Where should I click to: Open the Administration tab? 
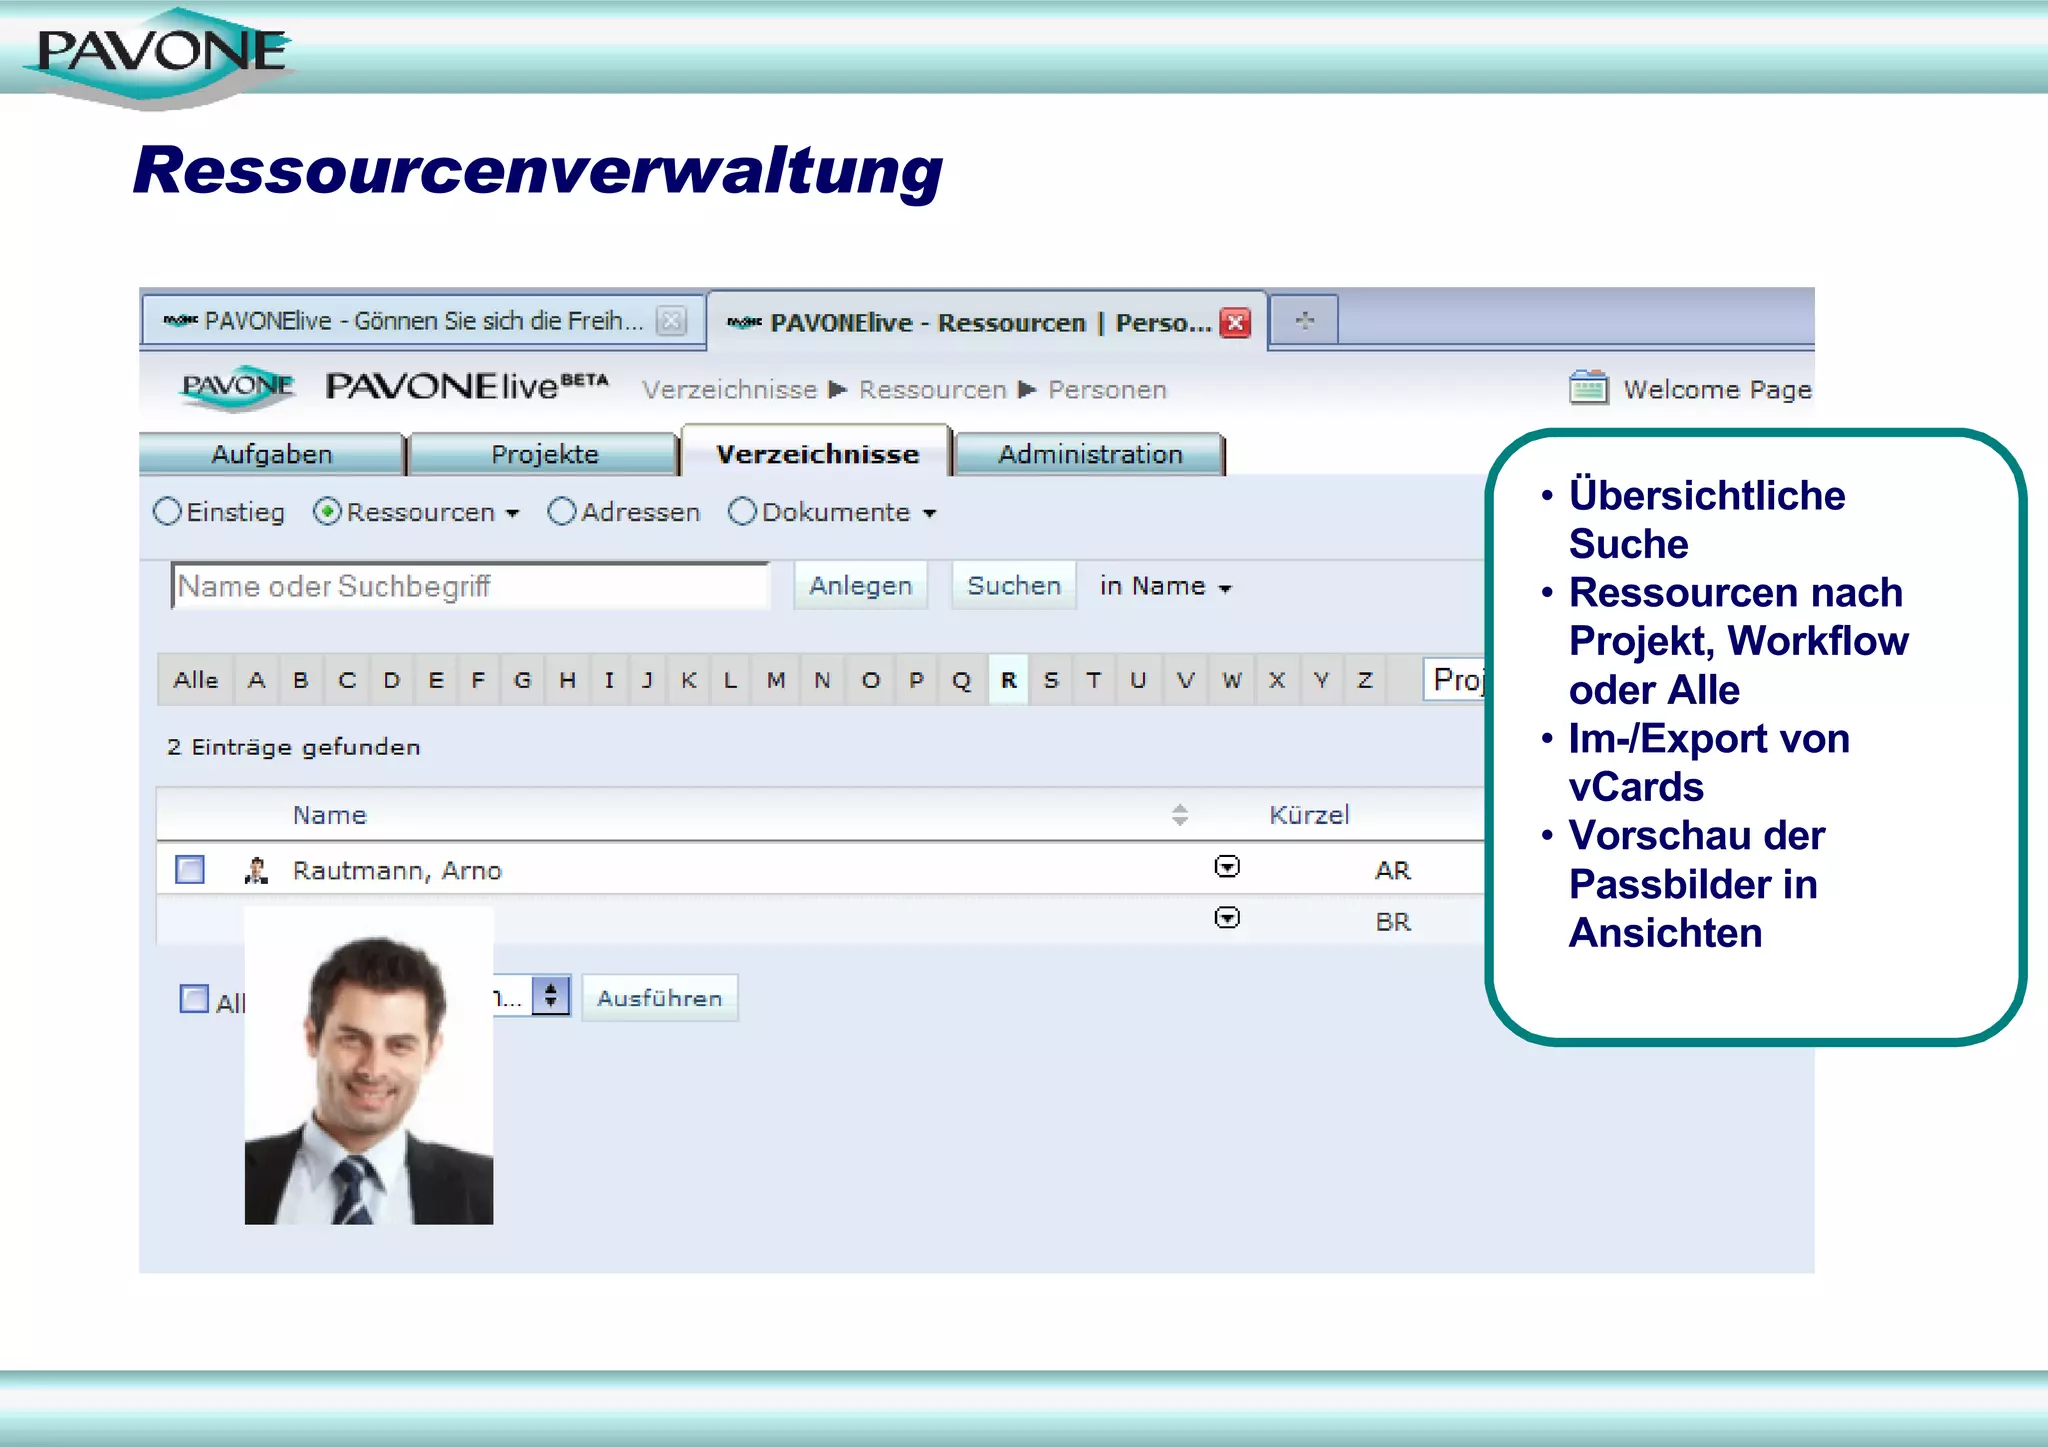click(1090, 454)
